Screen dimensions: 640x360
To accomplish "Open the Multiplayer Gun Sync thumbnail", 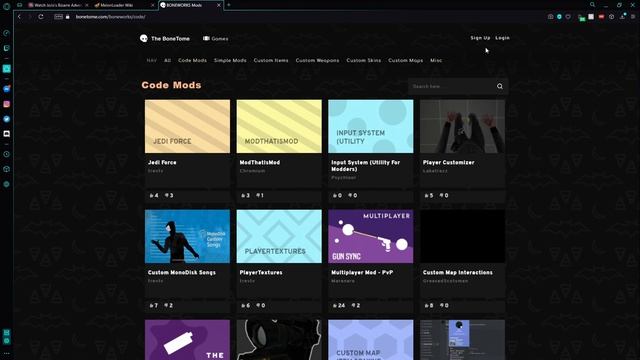I will point(371,236).
